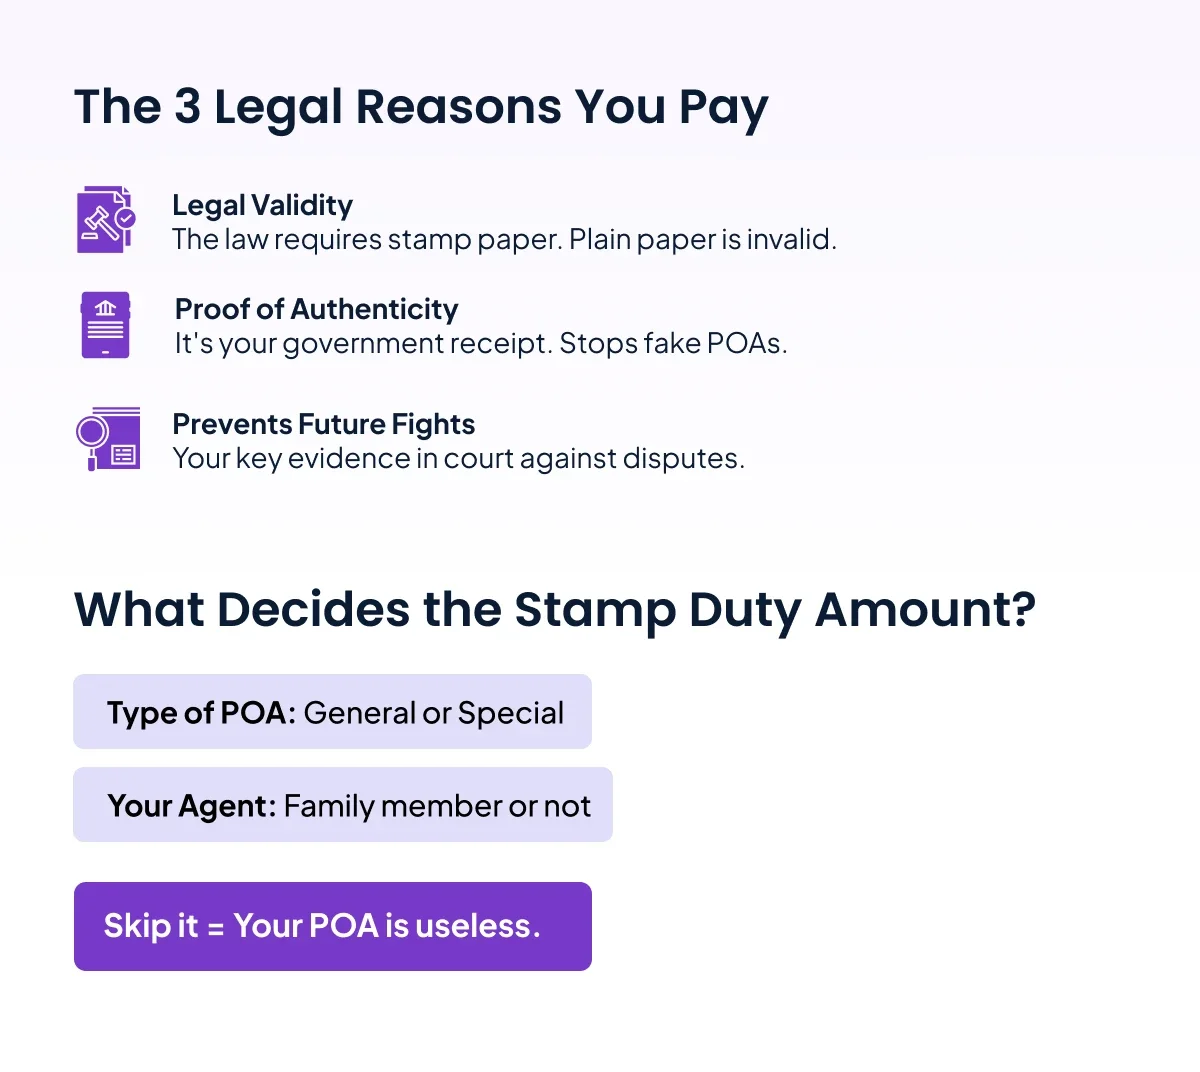Click the "government receipt" description line
Viewport: 1200px width, 1072px height.
tap(480, 344)
